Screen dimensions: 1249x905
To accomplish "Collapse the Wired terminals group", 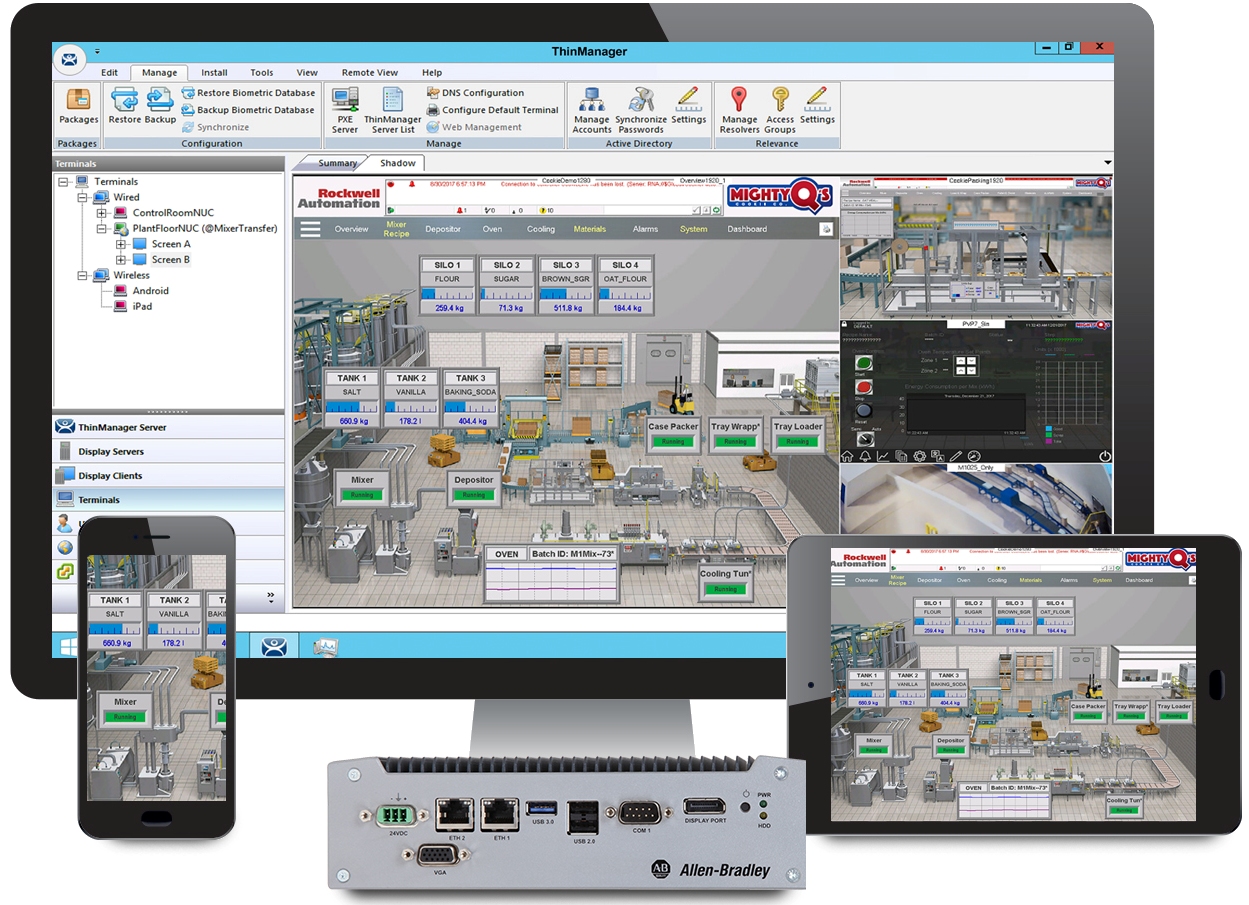I will 83,197.
